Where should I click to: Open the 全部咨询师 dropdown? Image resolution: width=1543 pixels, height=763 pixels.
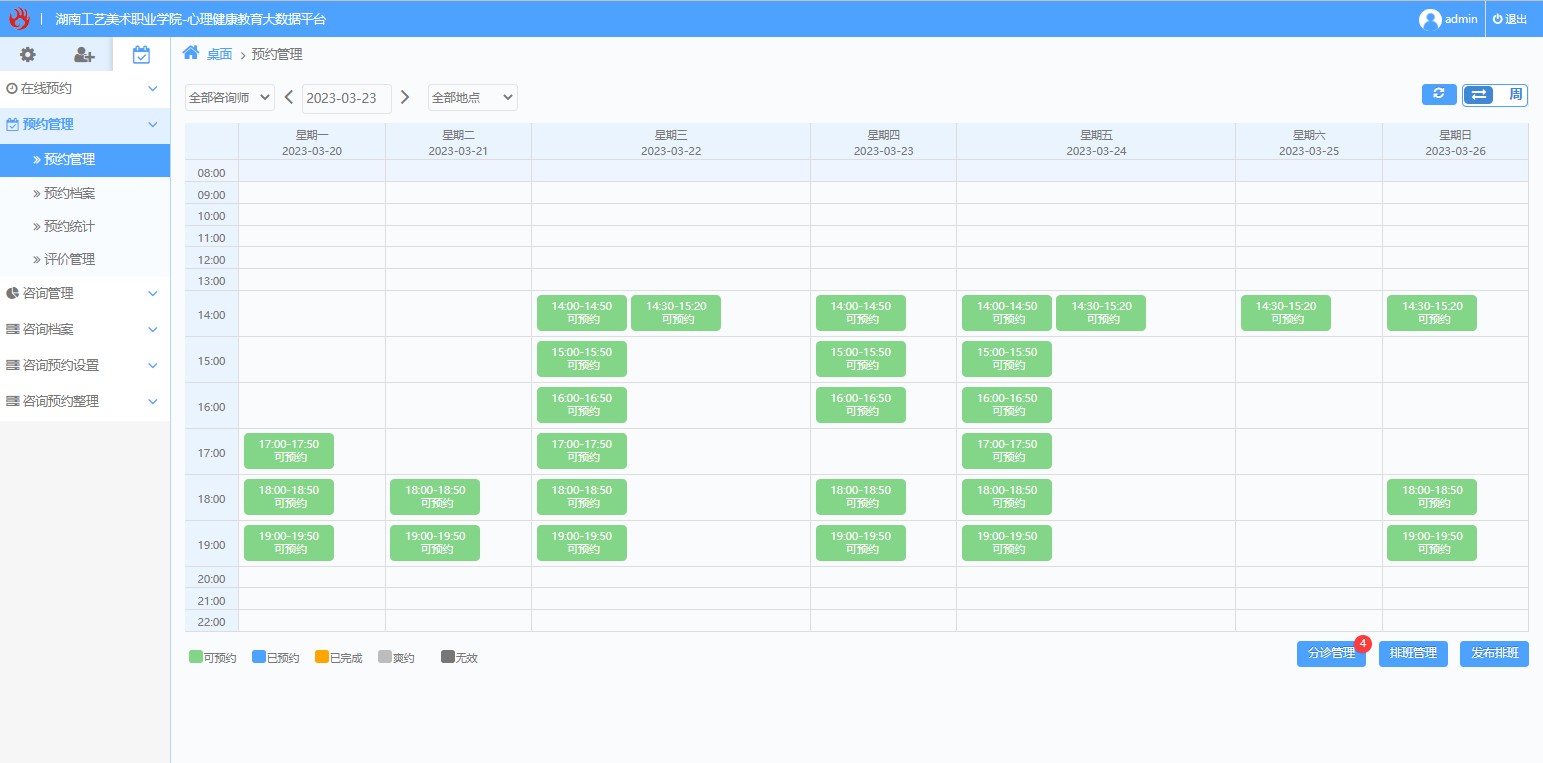tap(230, 98)
